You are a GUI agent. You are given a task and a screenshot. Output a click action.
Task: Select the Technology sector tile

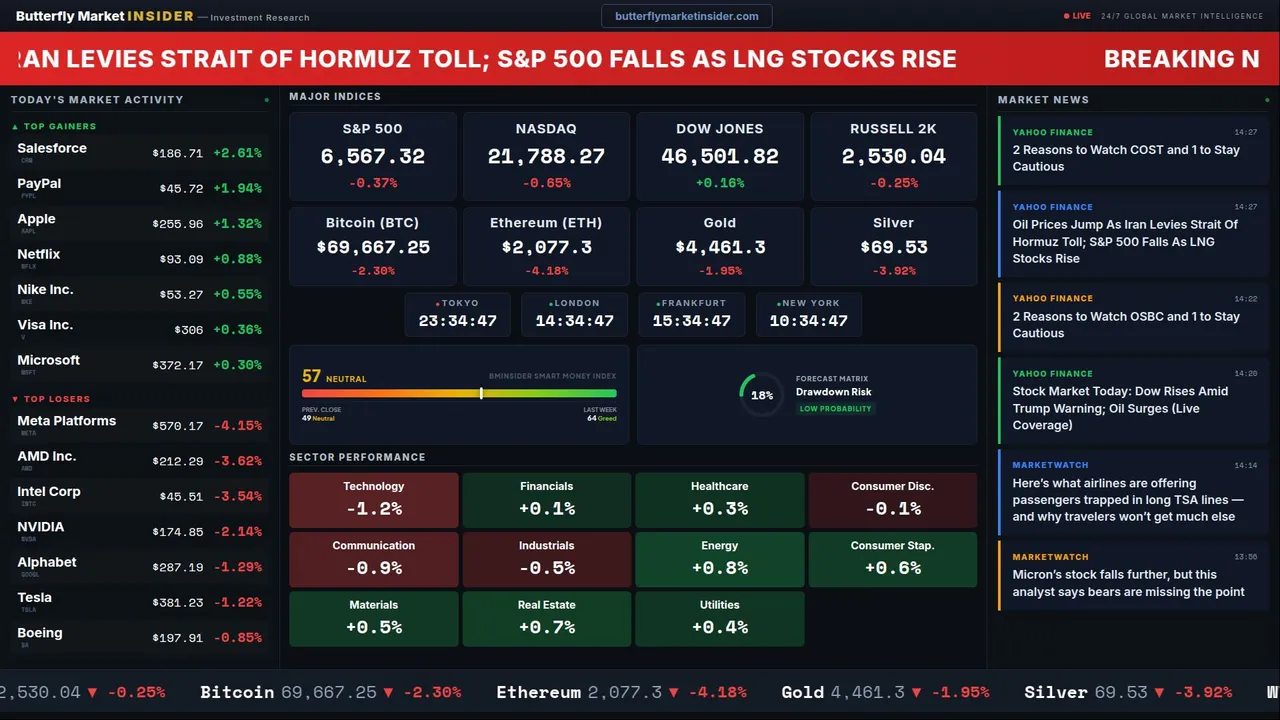pyautogui.click(x=373, y=499)
